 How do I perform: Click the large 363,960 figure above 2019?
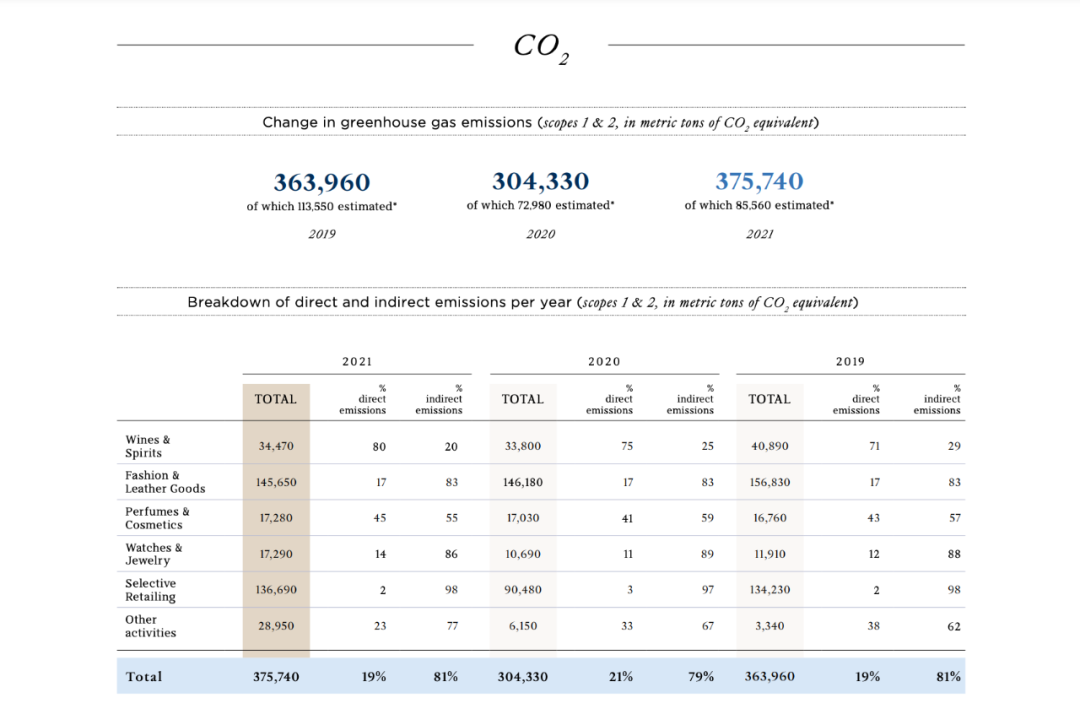click(x=321, y=182)
